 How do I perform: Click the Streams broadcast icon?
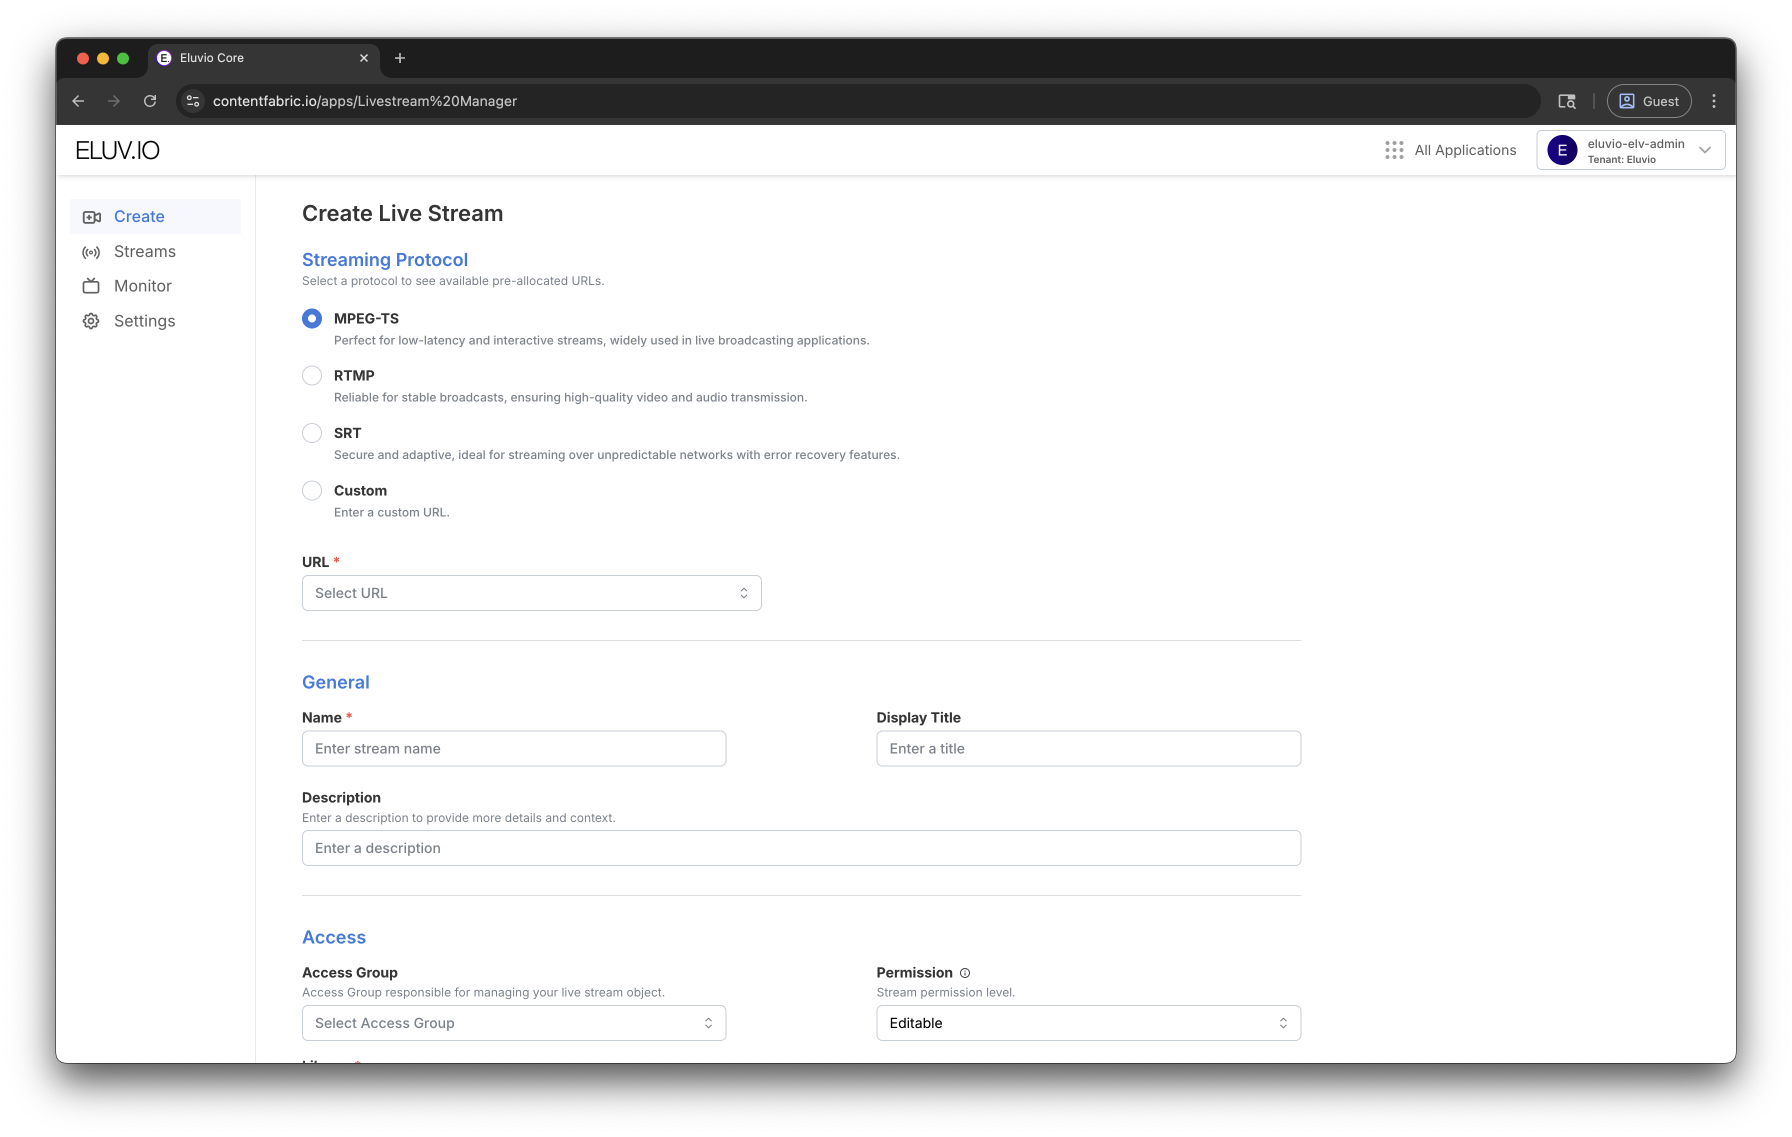[91, 252]
